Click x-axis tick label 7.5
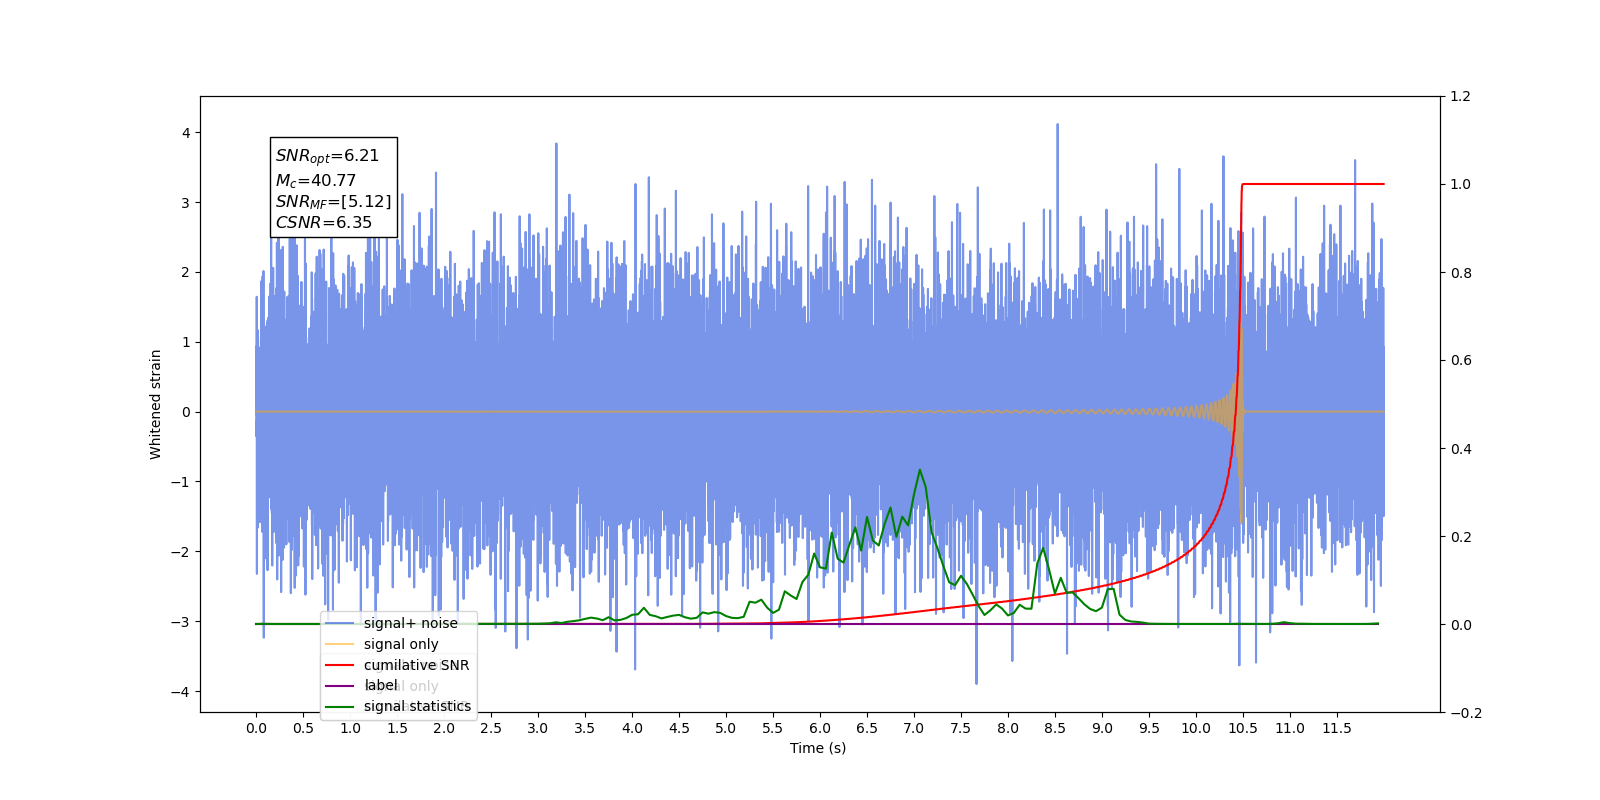The image size is (1600, 800). click(x=961, y=728)
